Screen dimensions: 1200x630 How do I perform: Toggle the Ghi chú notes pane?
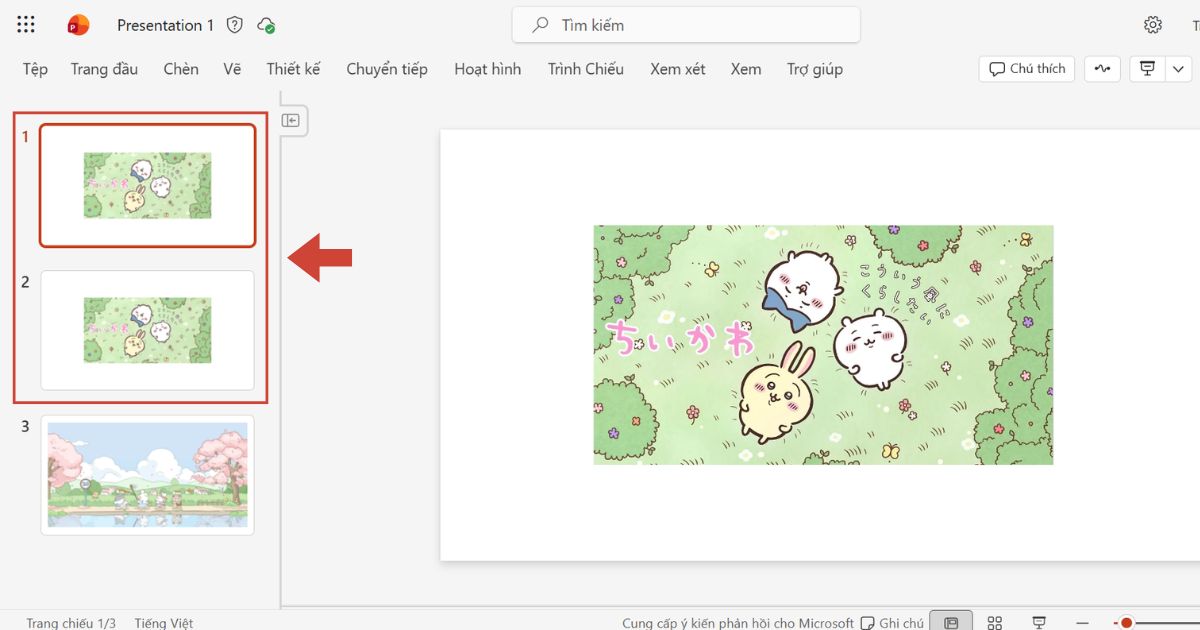(x=892, y=622)
